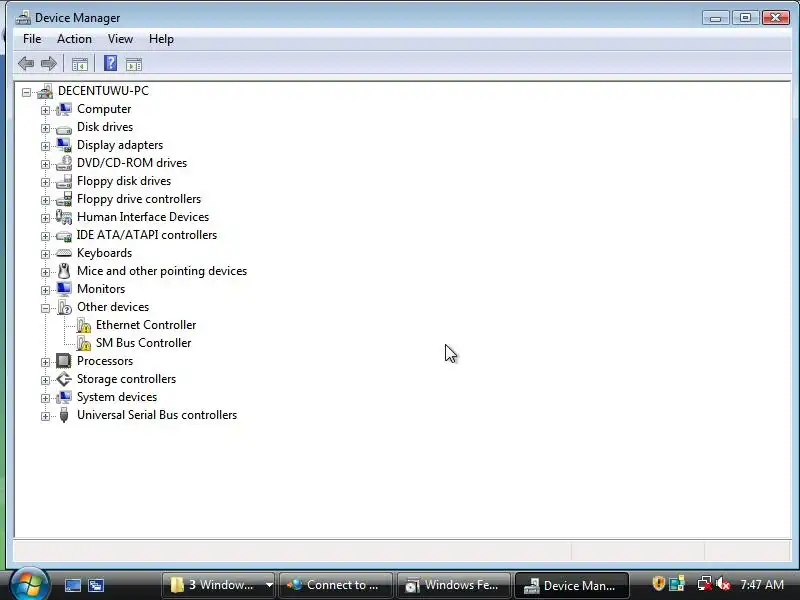Image resolution: width=800 pixels, height=600 pixels.
Task: Click the DVD/CD-ROM drives icon
Action: click(x=64, y=163)
